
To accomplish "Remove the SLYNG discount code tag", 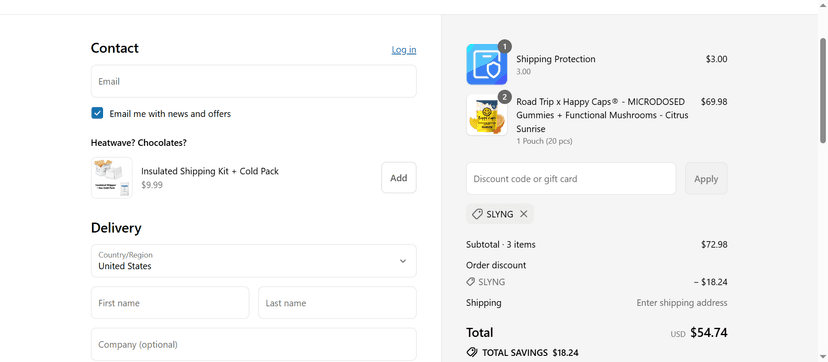I will pos(523,214).
